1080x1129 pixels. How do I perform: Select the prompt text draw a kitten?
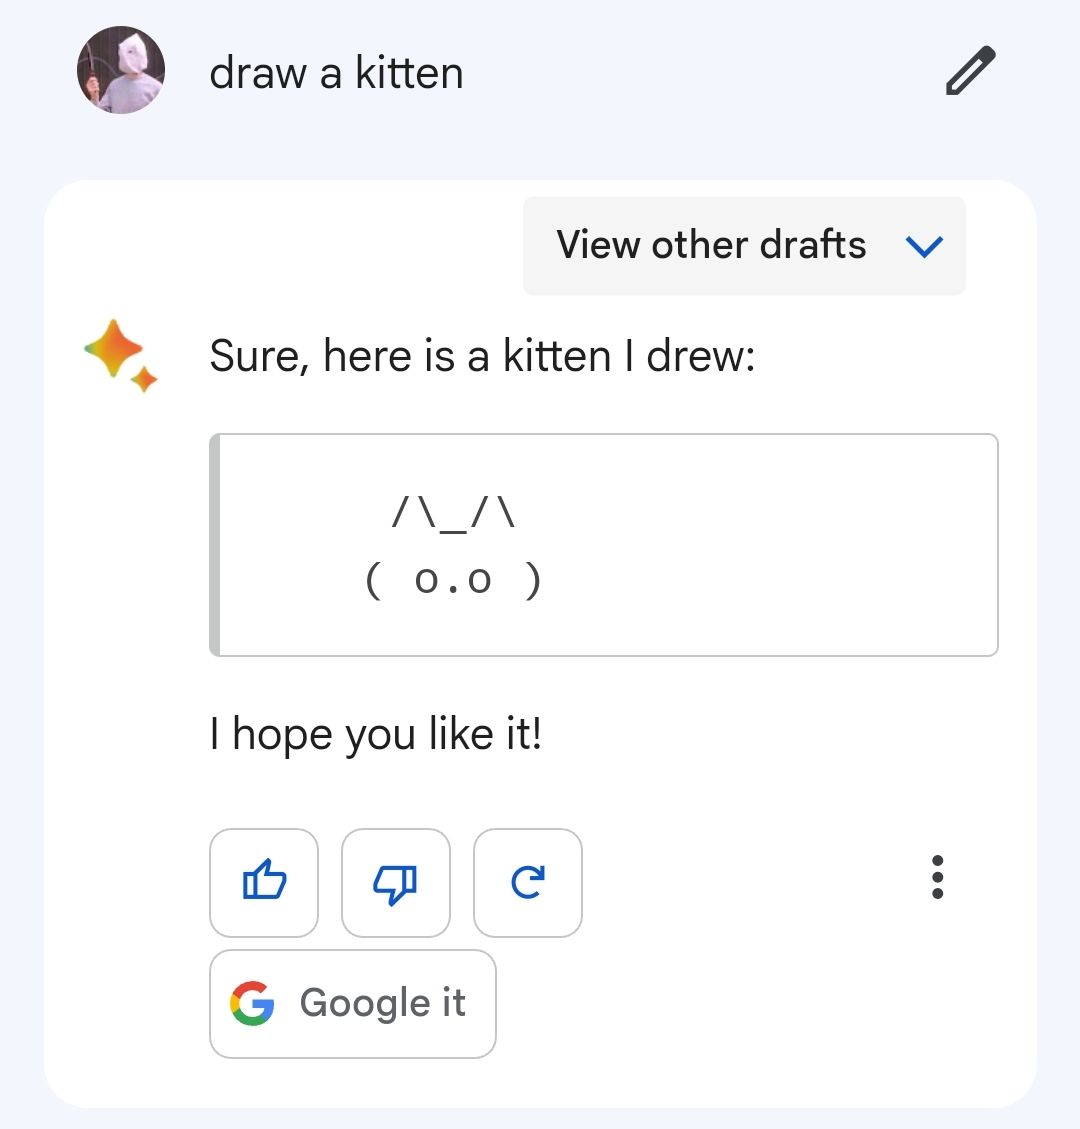pos(336,73)
